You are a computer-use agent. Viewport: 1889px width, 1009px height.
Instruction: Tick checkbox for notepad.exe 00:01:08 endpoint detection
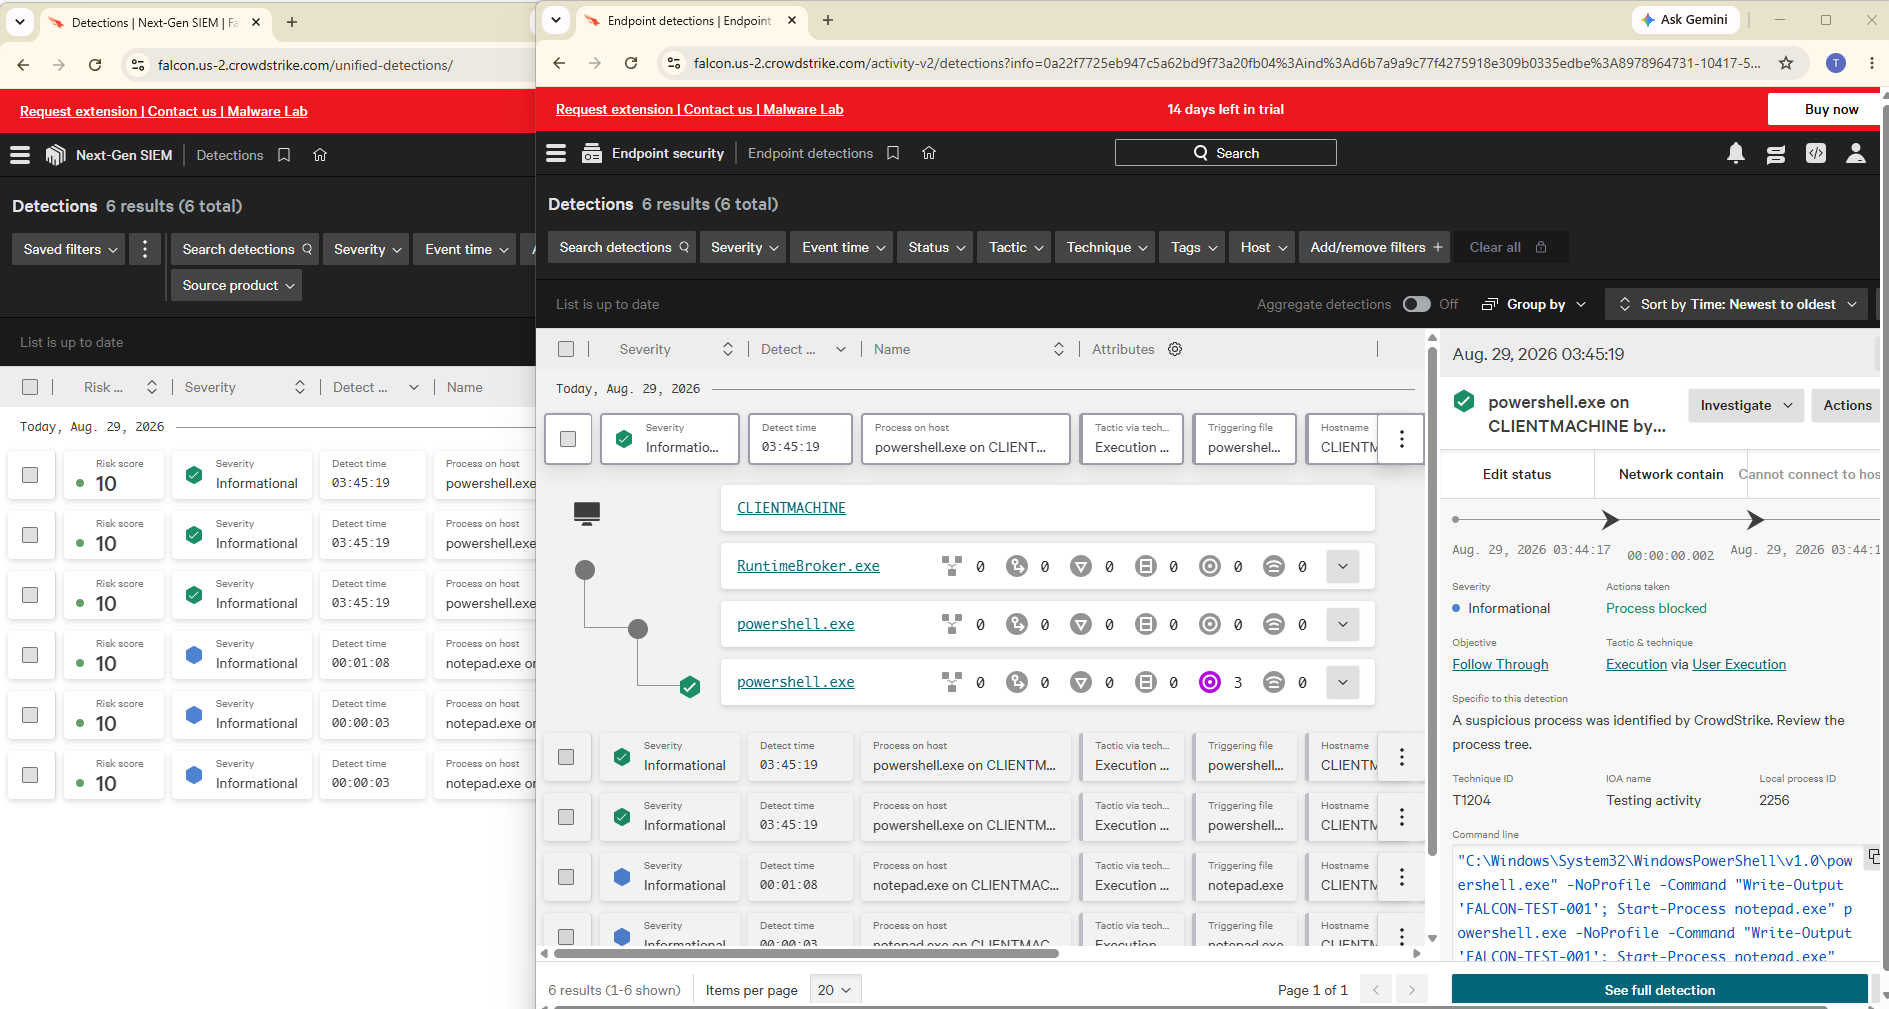click(x=566, y=877)
